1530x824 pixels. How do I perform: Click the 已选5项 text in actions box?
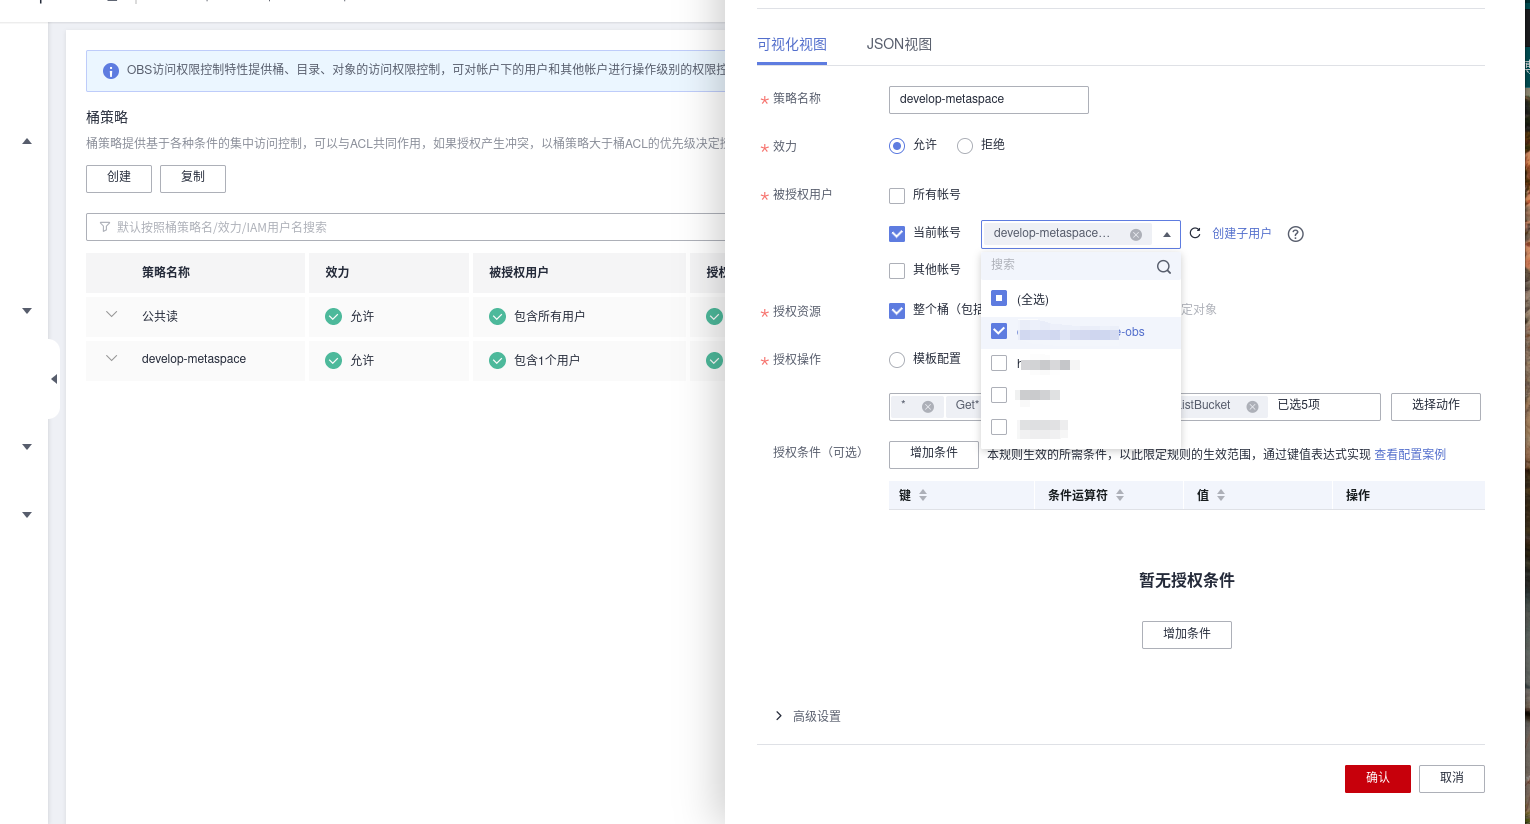coord(1299,405)
